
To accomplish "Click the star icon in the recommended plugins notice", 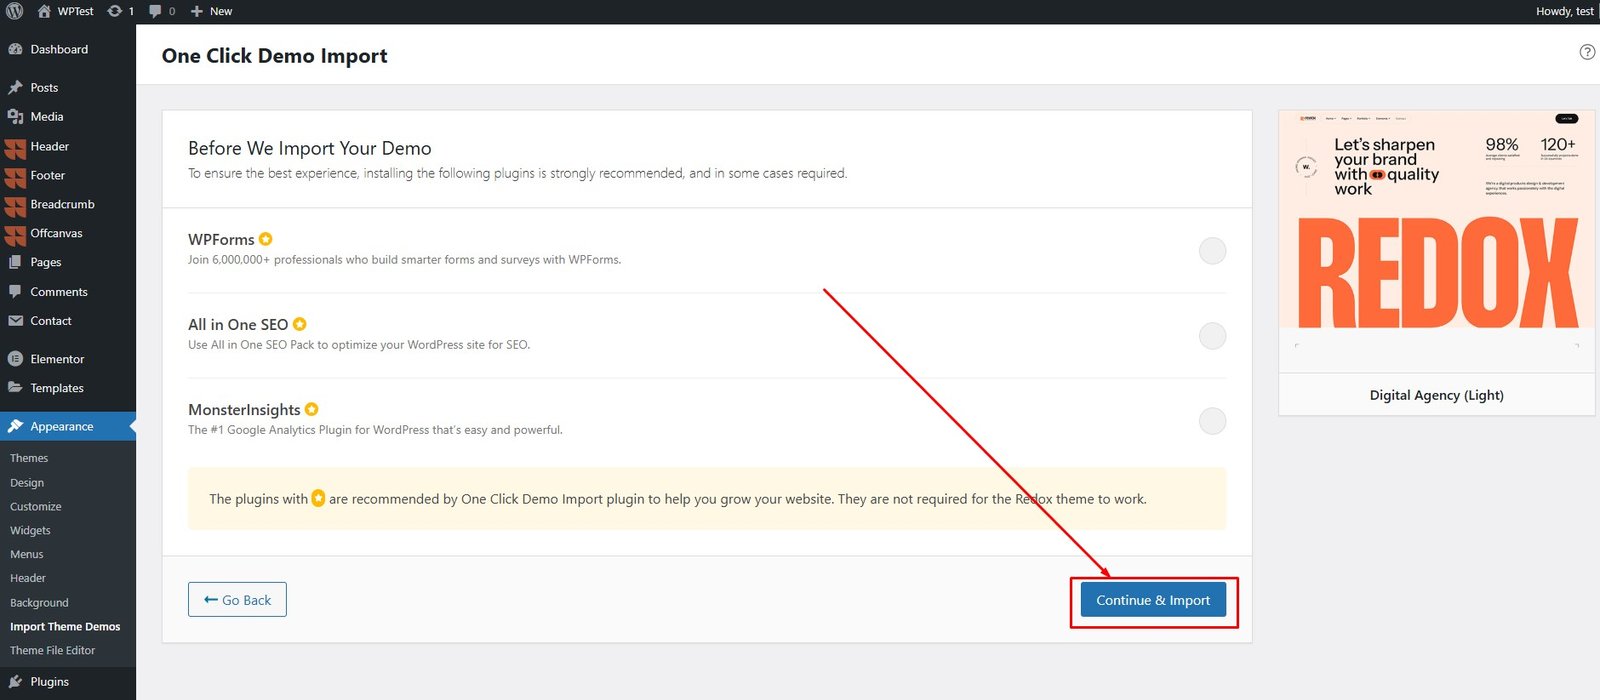I will tap(318, 498).
